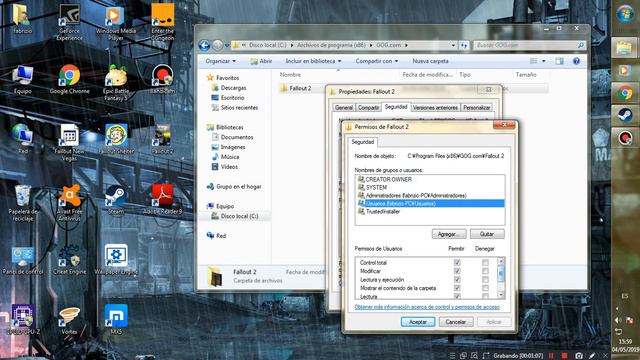Image resolution: width=640 pixels, height=360 pixels.
Task: Open the Compartir properties tab
Action: (x=368, y=107)
